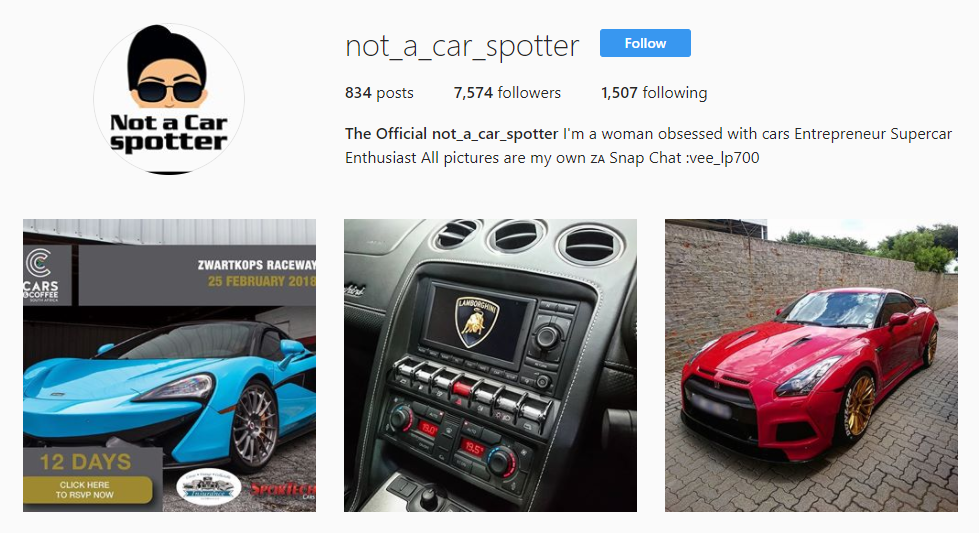View the 1,507 following list
The image size is (979, 533).
(654, 93)
